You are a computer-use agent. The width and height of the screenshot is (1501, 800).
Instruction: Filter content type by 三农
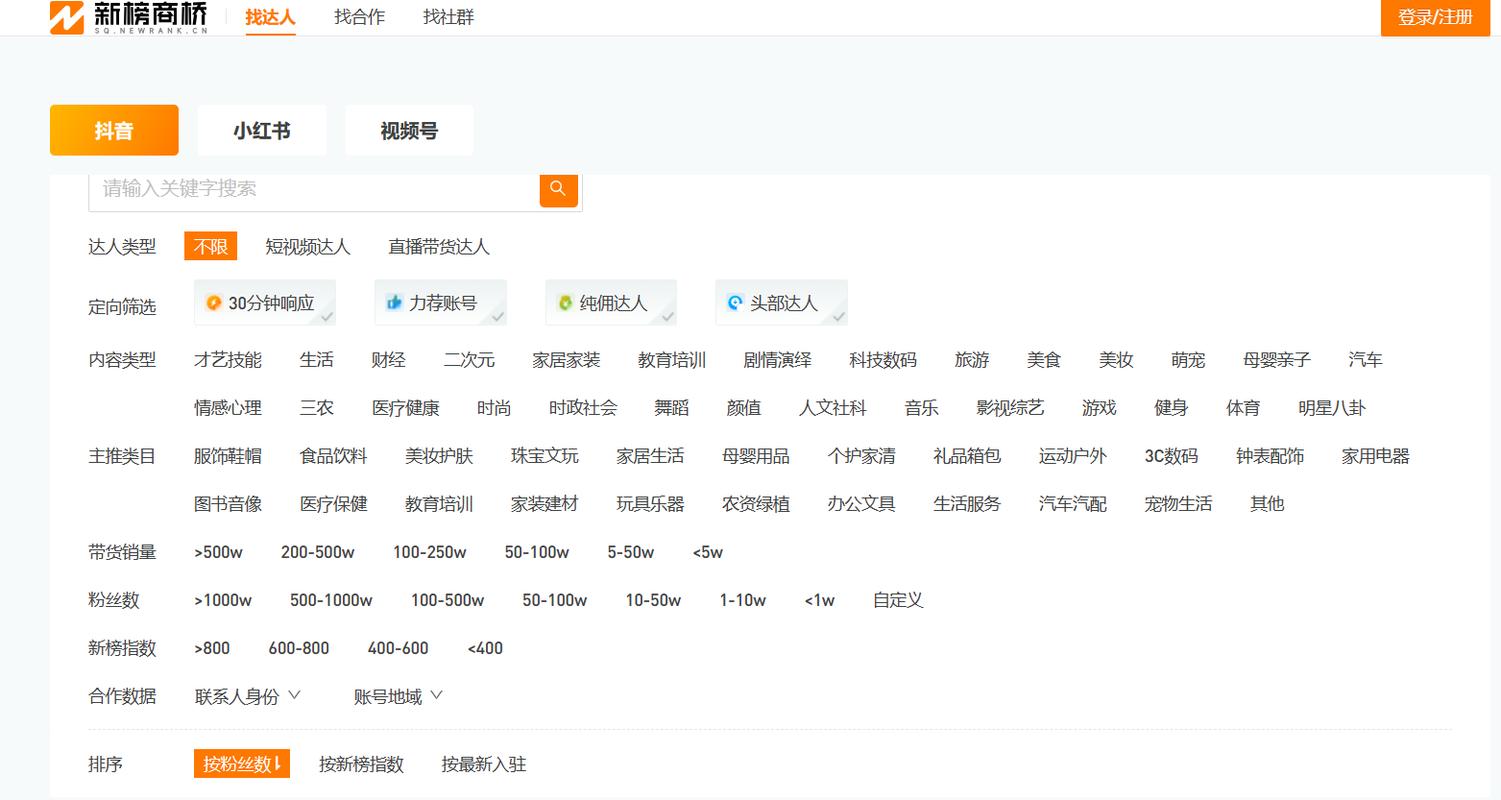pyautogui.click(x=317, y=408)
